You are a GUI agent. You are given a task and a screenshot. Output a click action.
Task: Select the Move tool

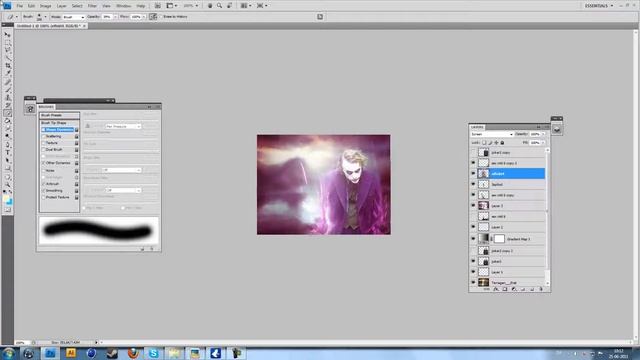8,35
